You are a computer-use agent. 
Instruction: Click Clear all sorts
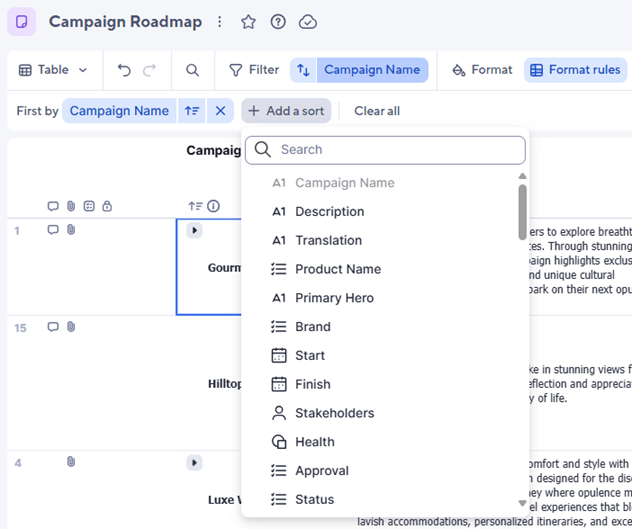(x=377, y=110)
